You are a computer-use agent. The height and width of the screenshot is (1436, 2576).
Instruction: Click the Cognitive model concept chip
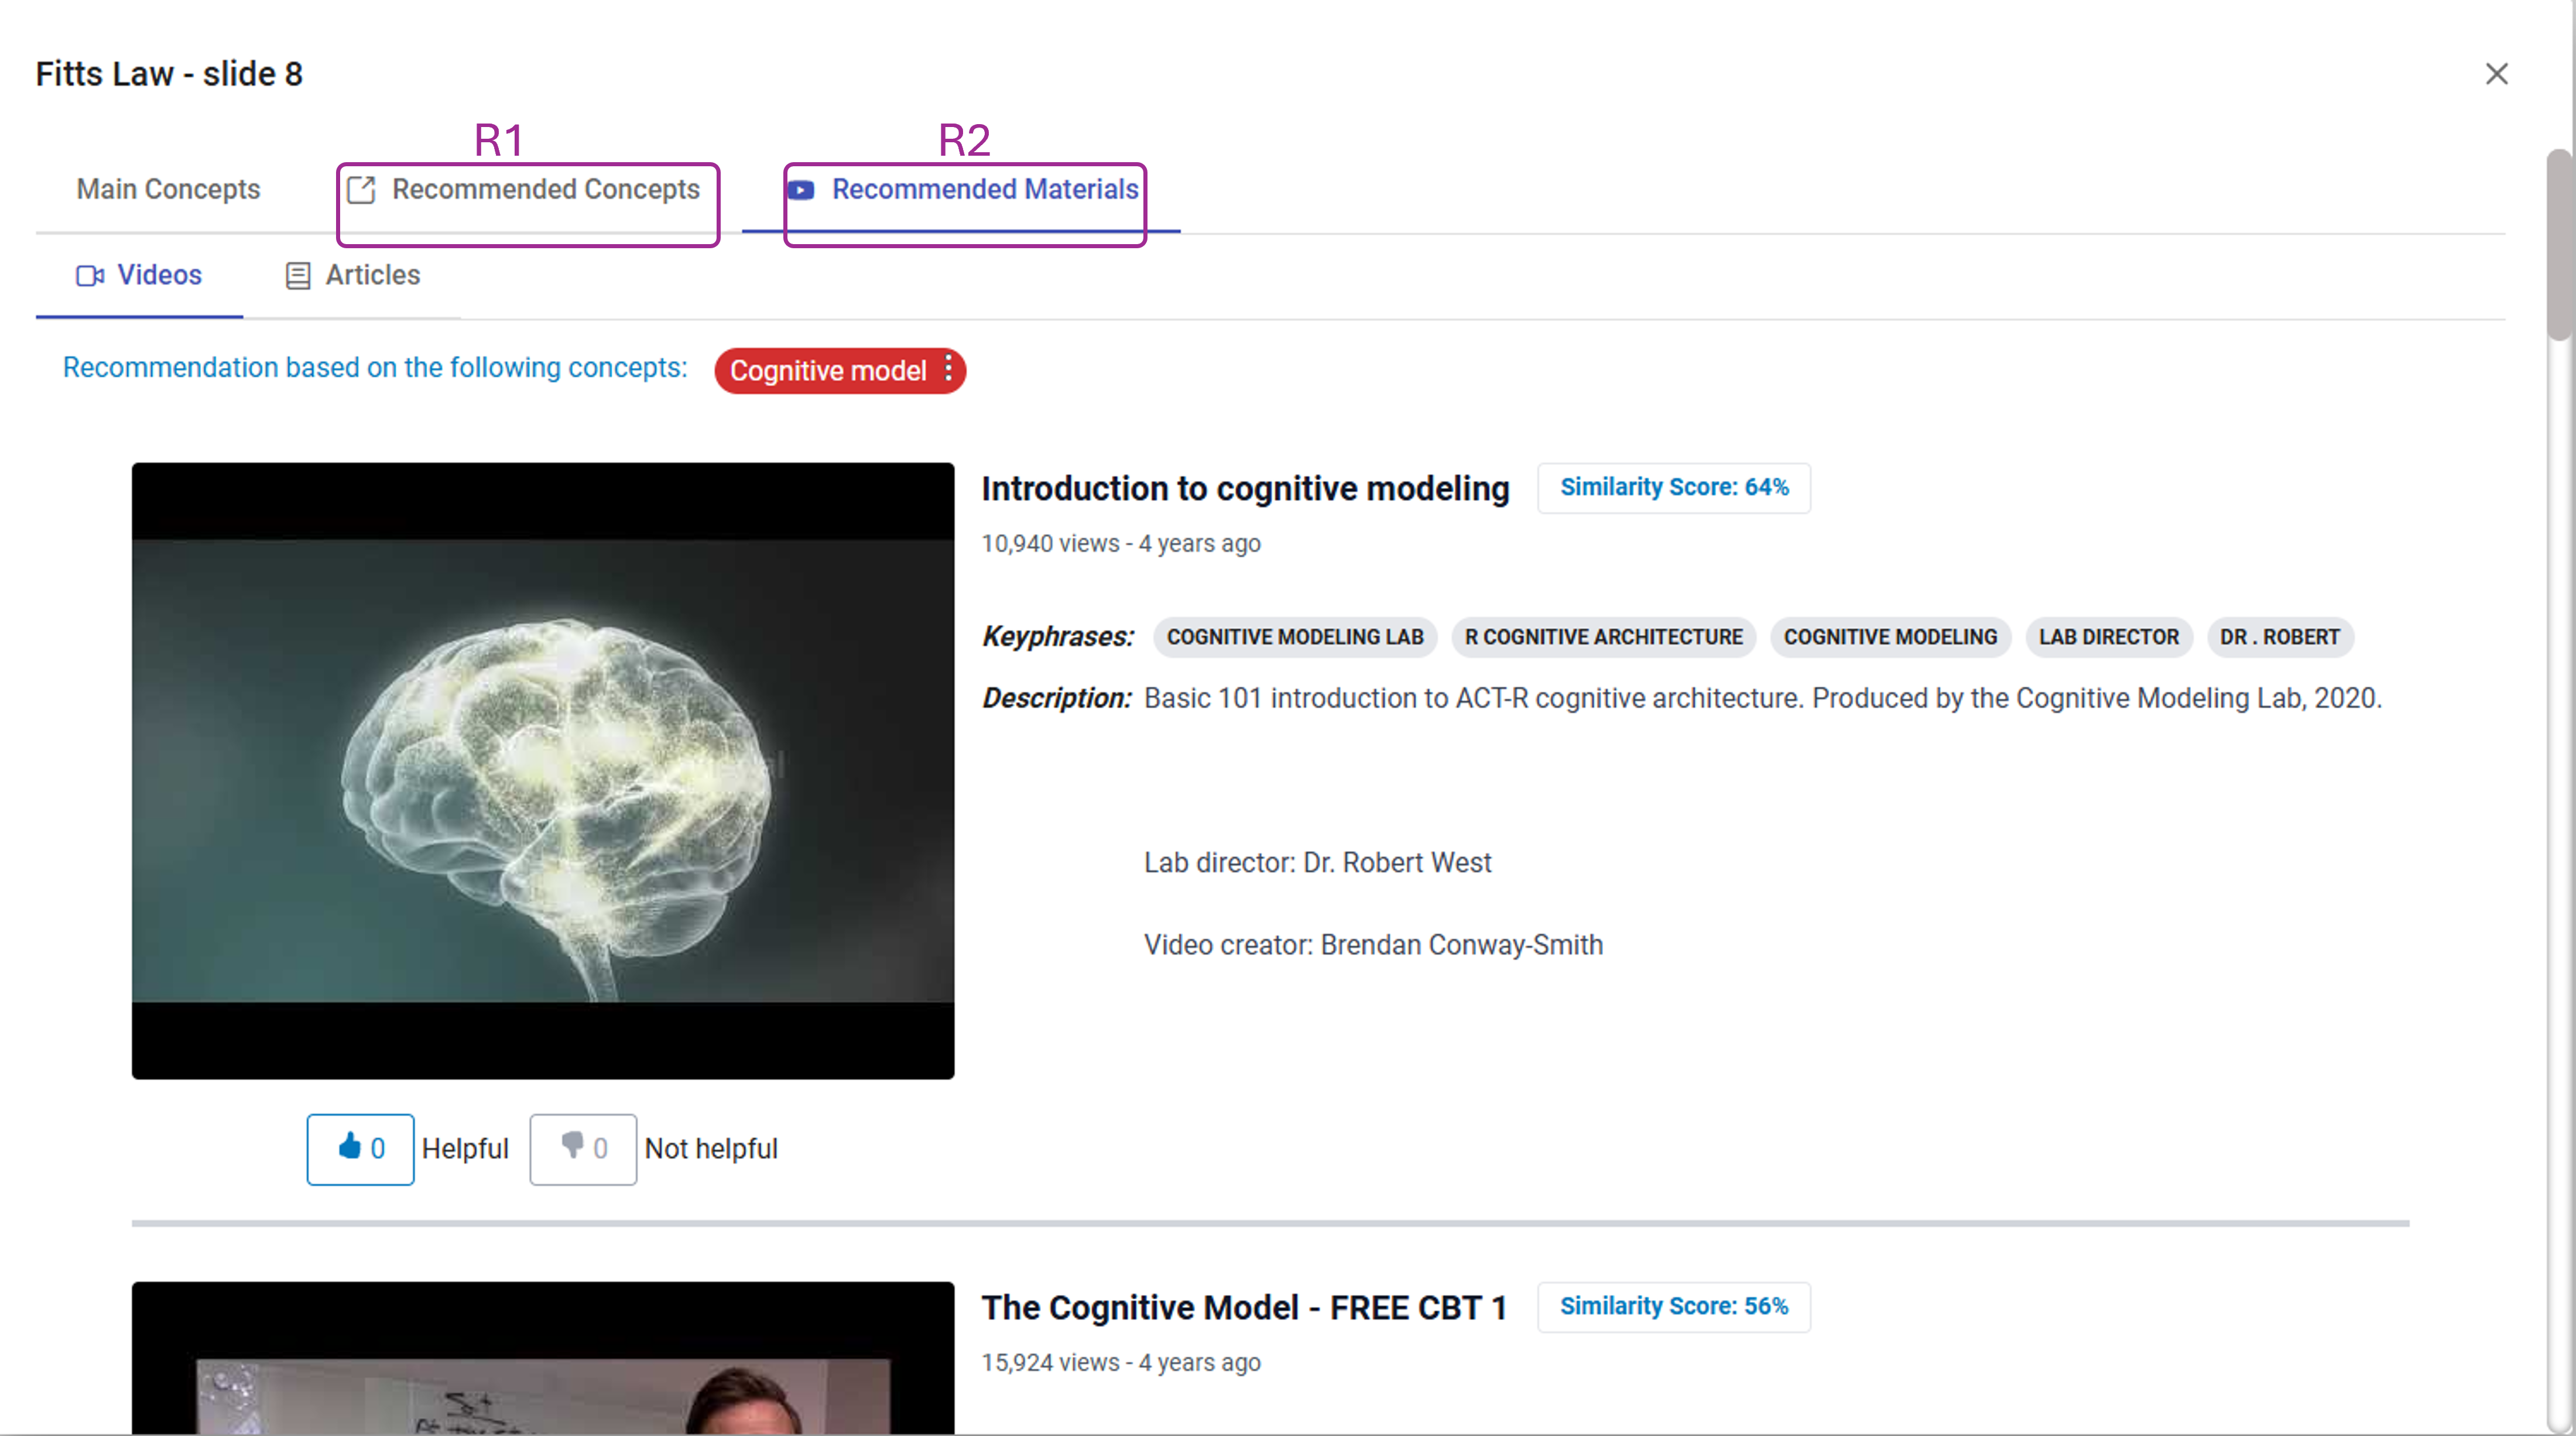[x=827, y=371]
